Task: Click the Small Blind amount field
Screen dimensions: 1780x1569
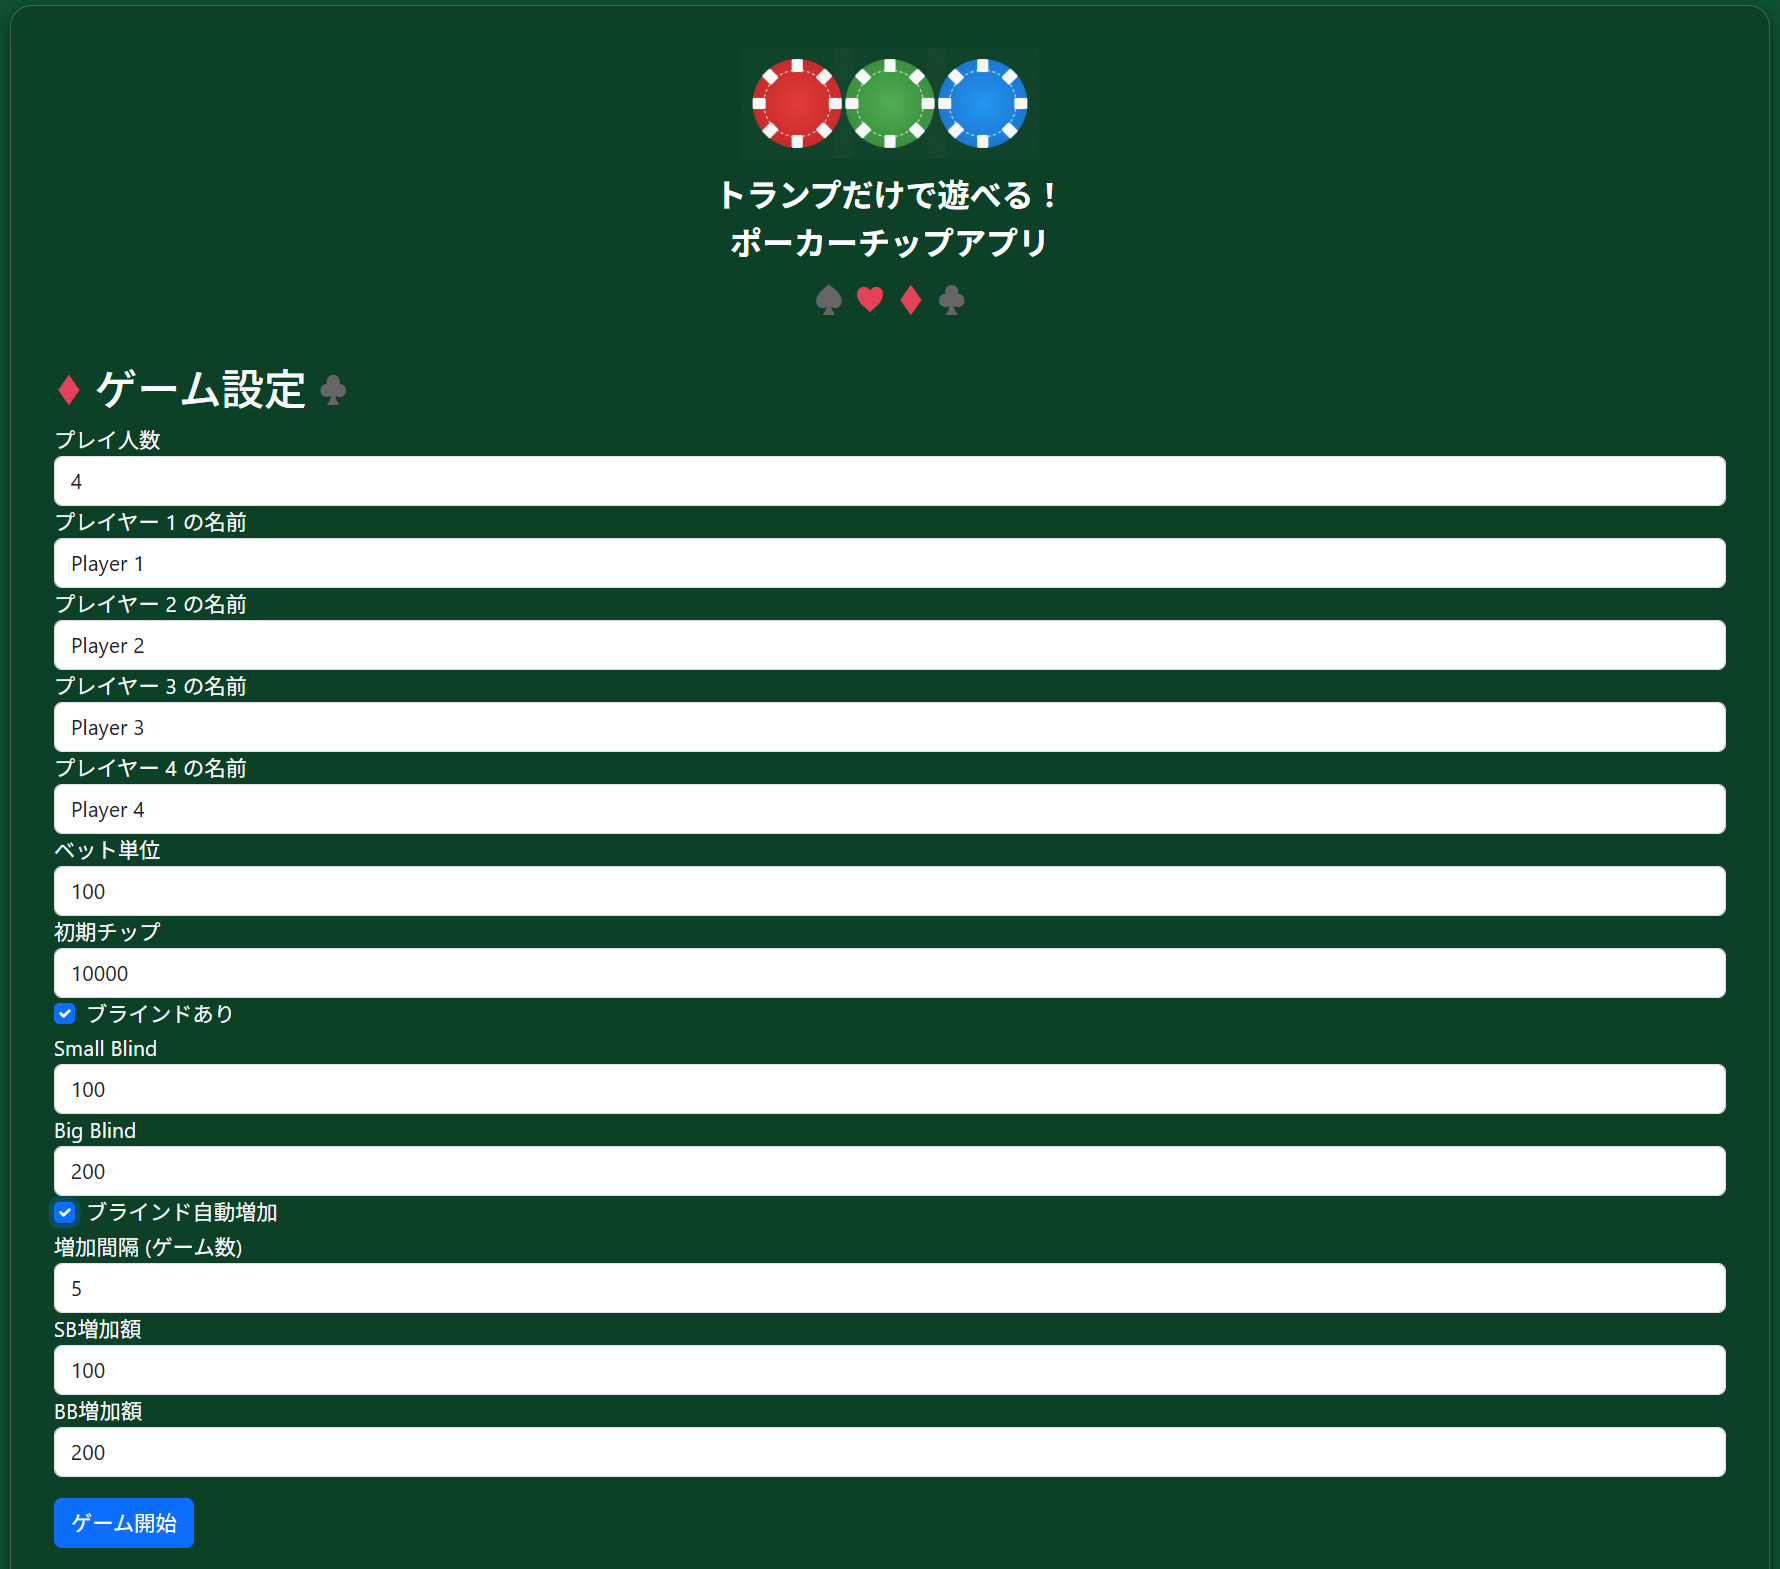Action: tap(889, 1089)
